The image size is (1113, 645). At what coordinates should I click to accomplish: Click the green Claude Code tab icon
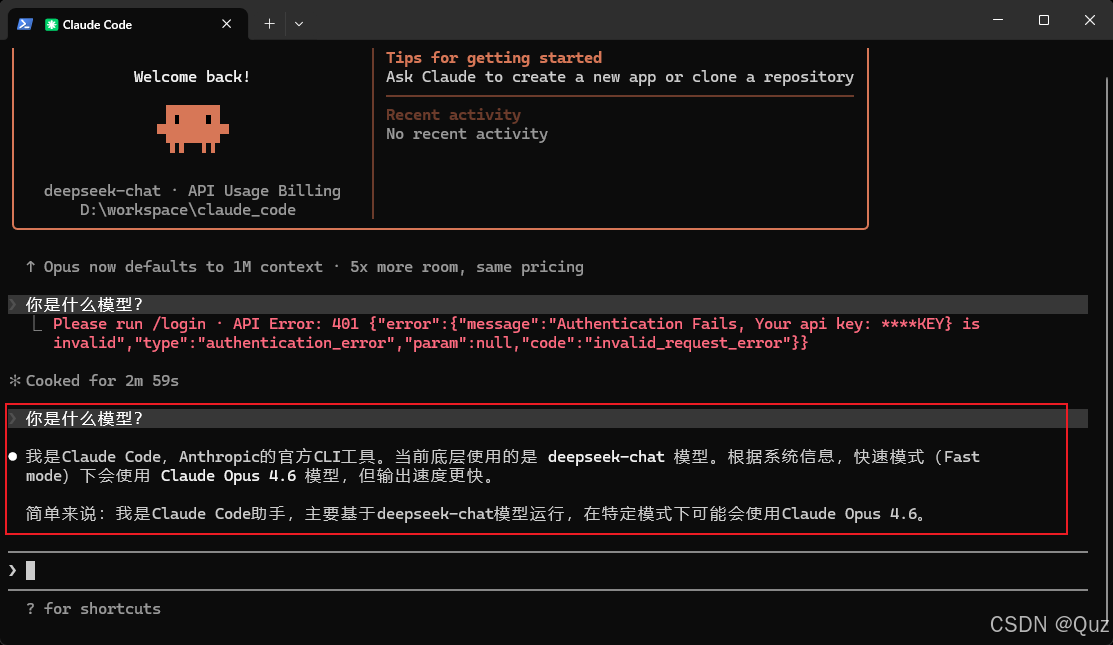(51, 25)
